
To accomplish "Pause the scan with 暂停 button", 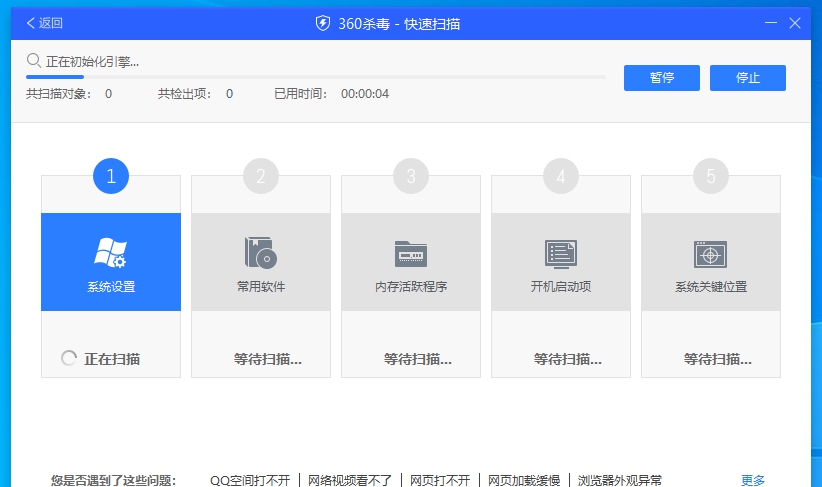I will [x=661, y=78].
